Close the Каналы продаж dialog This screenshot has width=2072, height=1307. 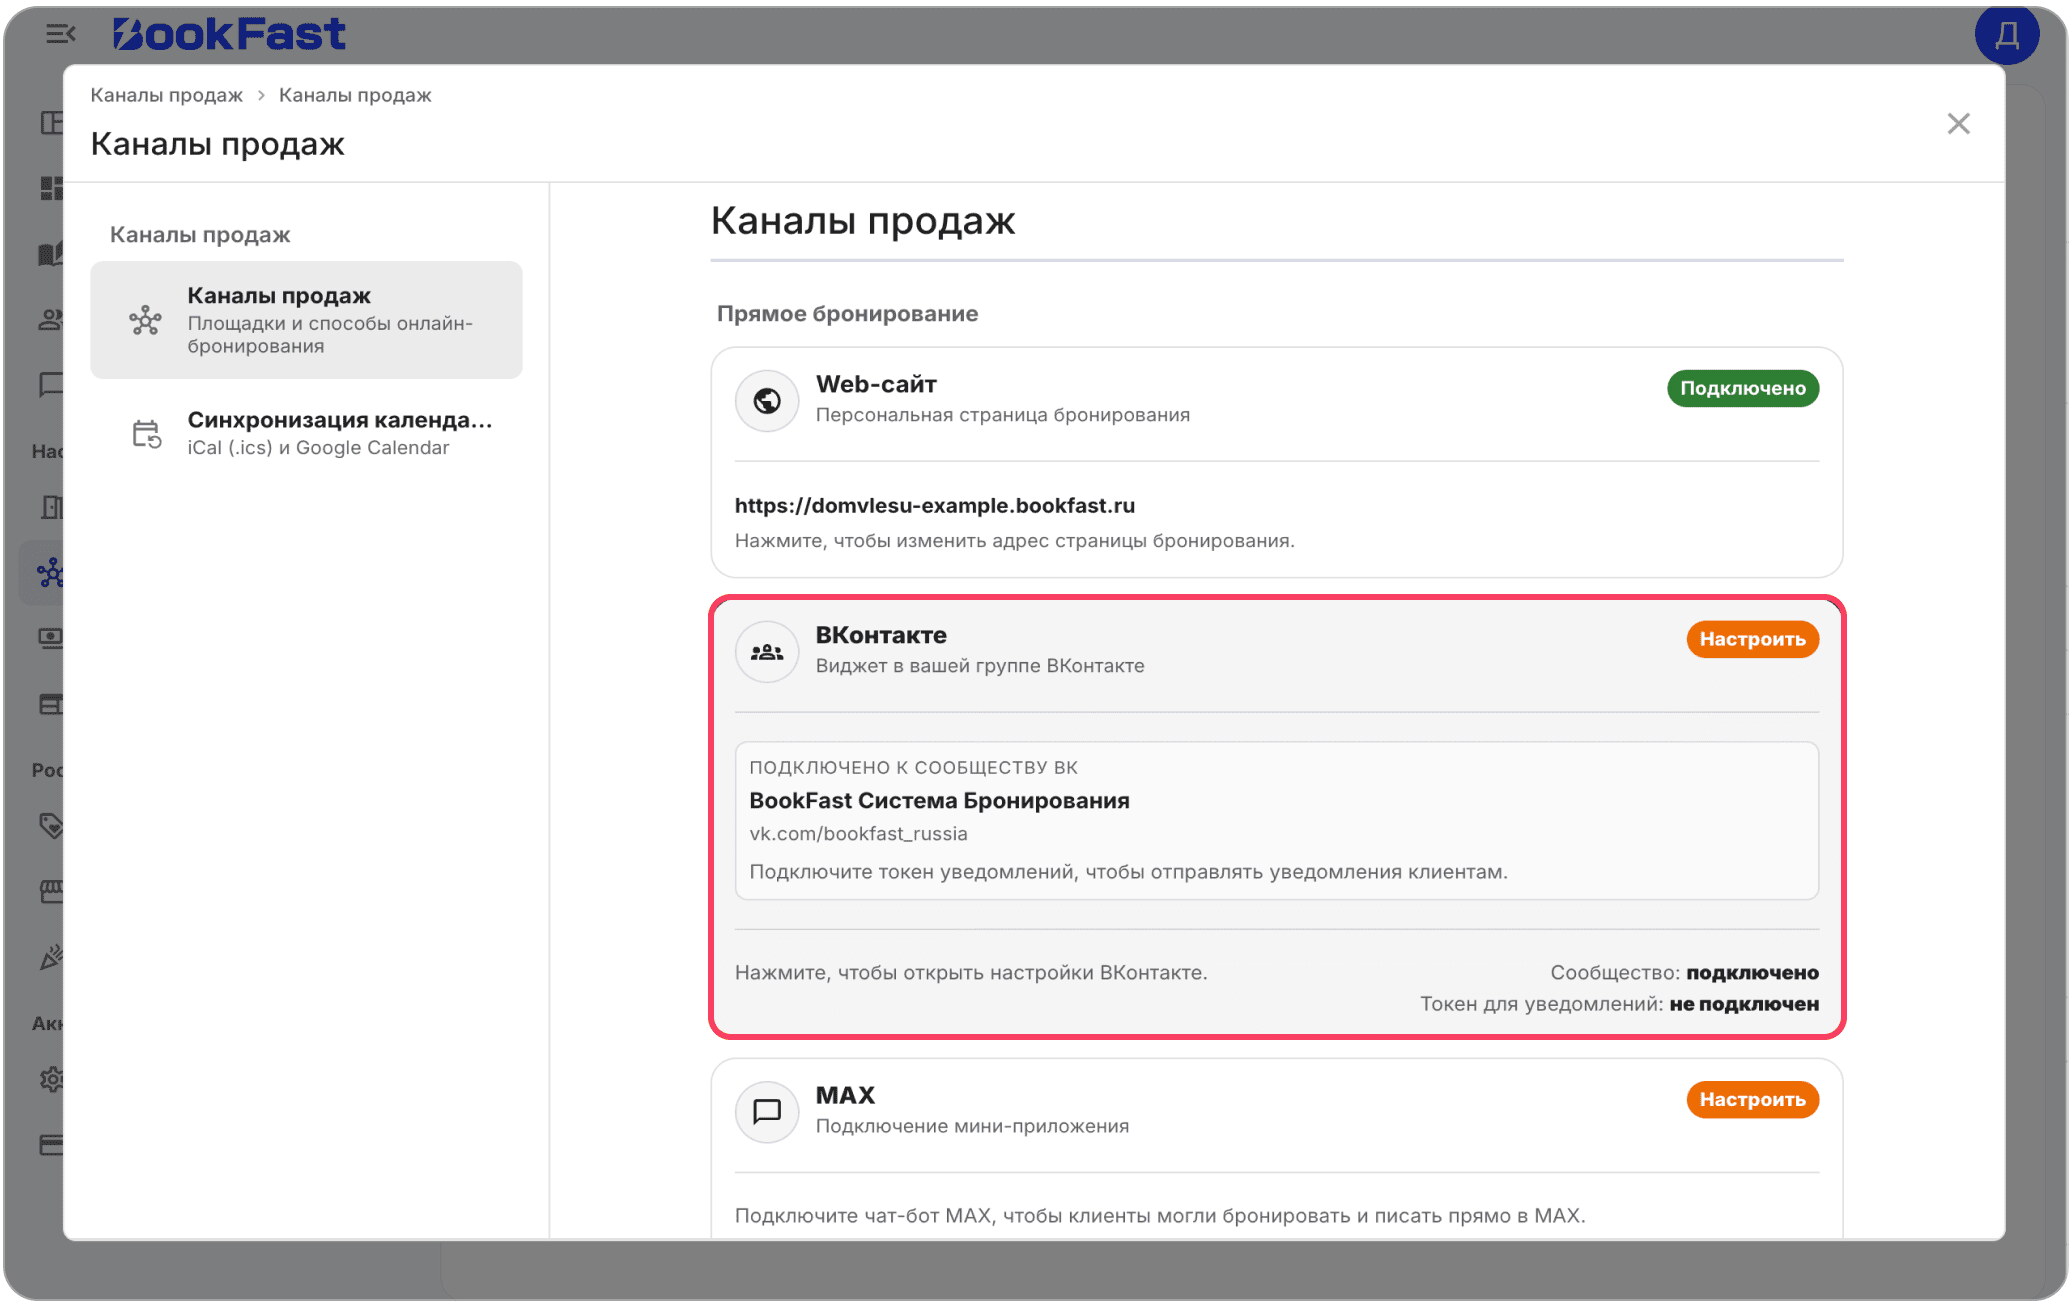click(1958, 123)
